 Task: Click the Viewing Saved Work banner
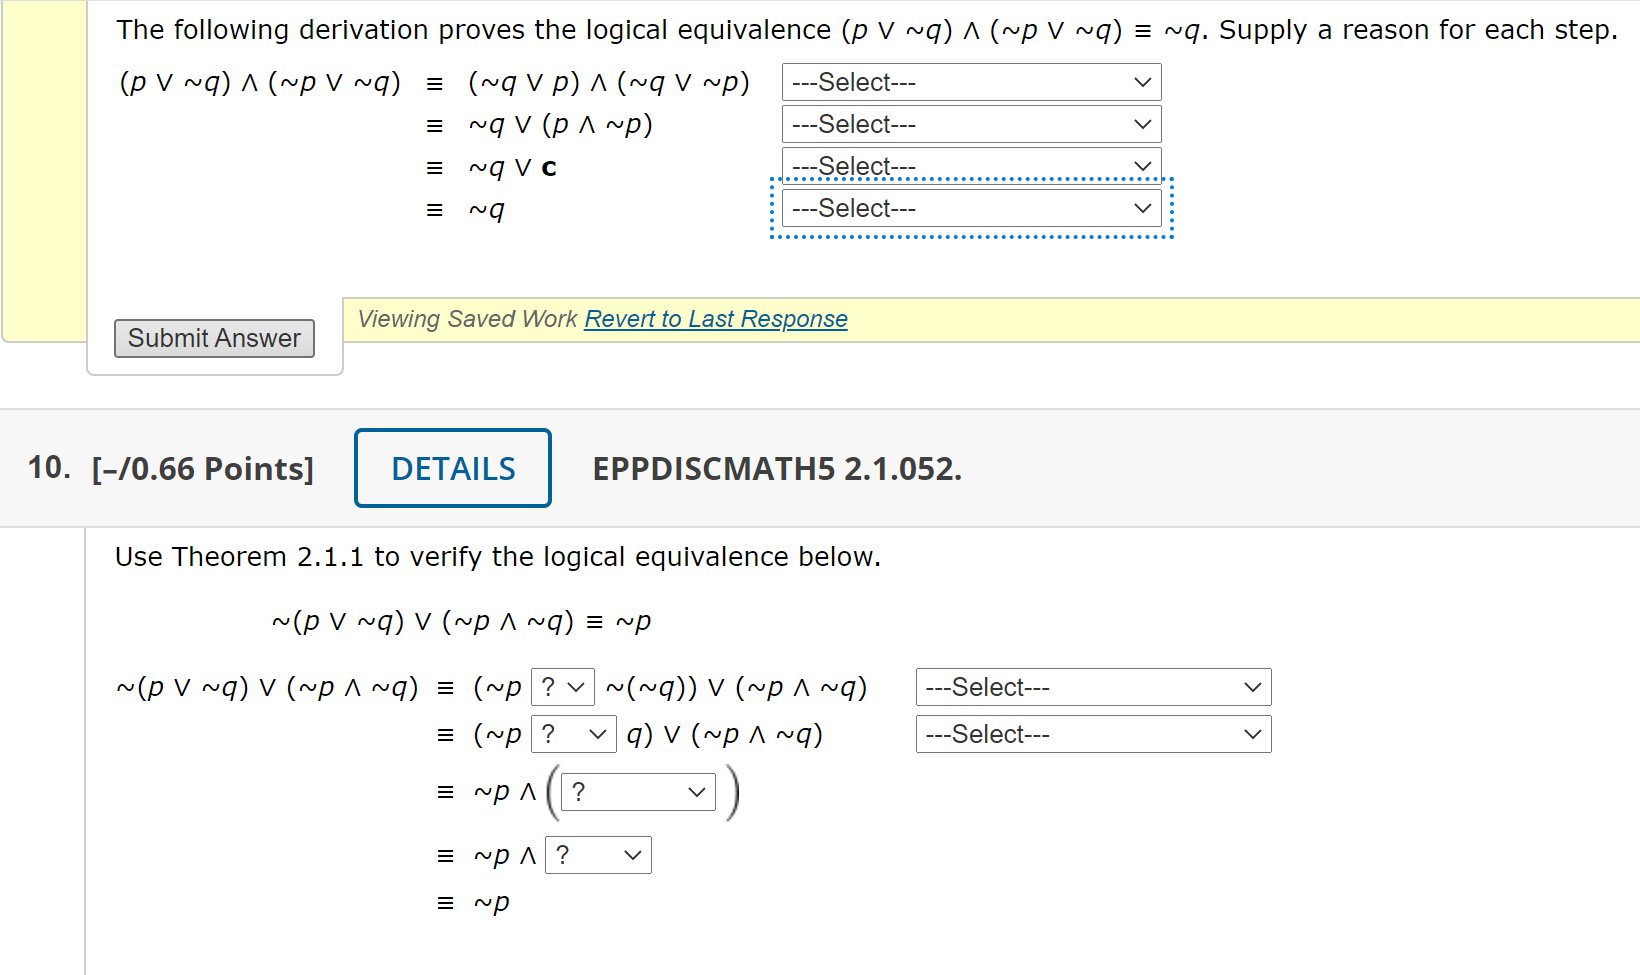[x=466, y=318]
